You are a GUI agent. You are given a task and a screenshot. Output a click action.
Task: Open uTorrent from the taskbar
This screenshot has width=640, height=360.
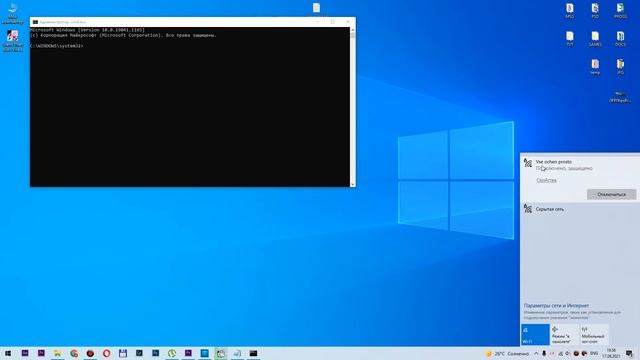pyautogui.click(x=172, y=353)
